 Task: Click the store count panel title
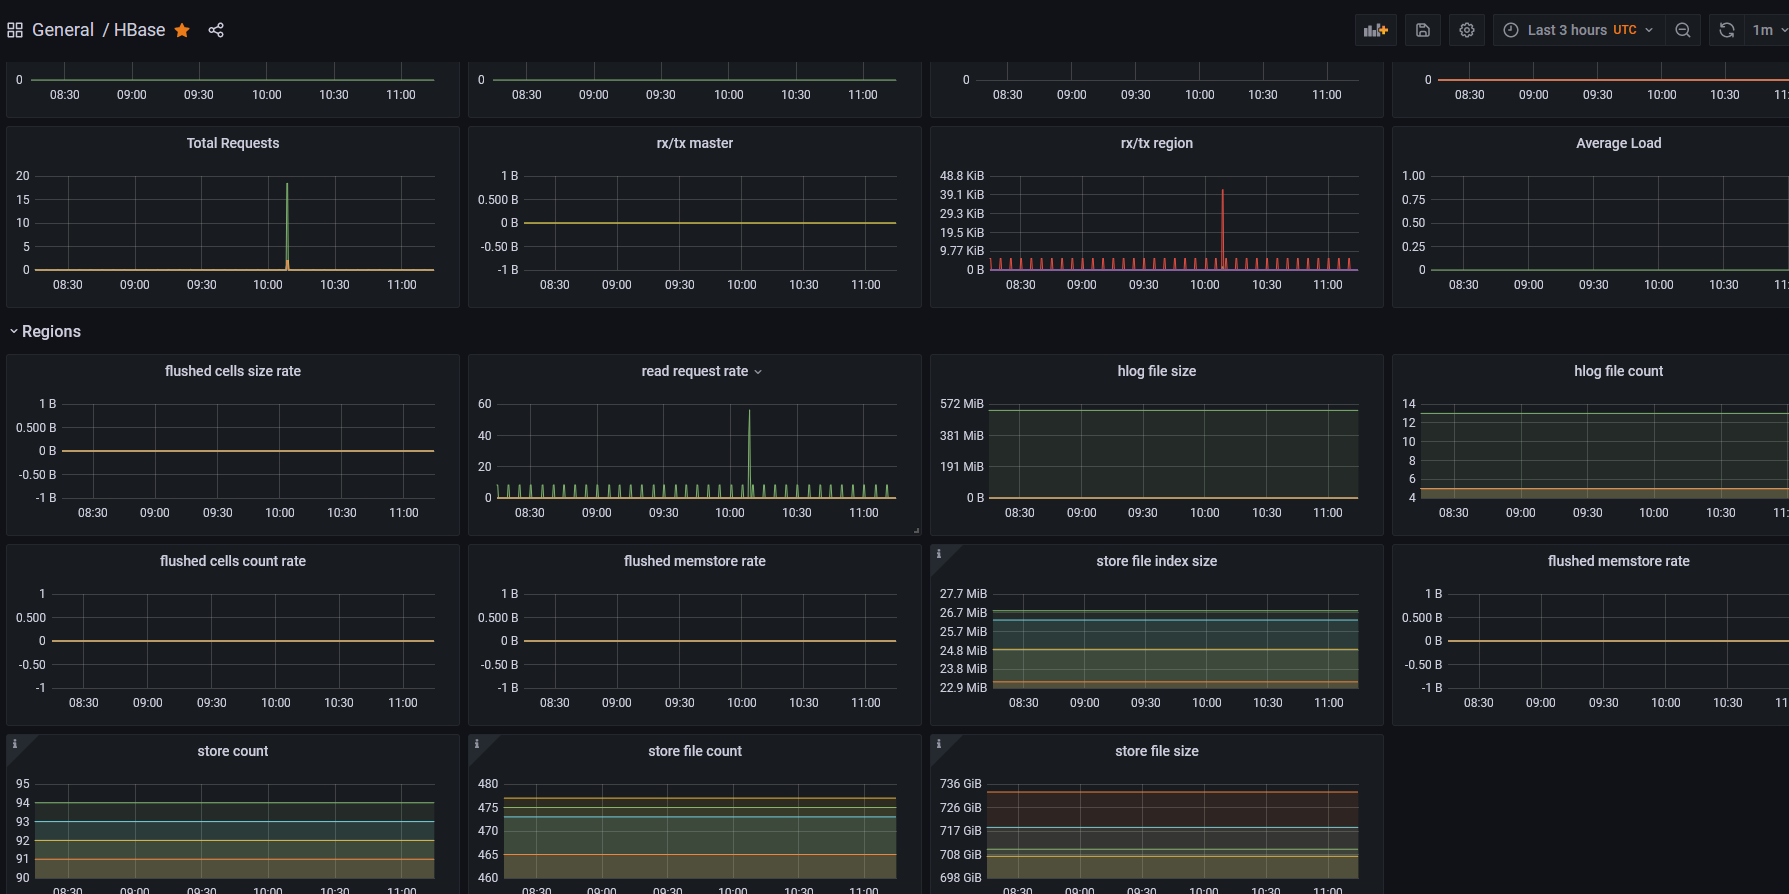(x=233, y=751)
